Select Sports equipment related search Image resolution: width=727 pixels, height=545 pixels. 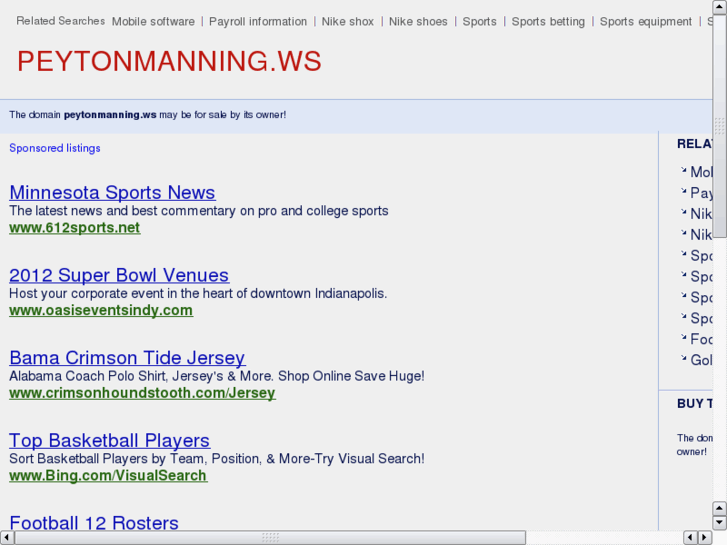point(646,22)
